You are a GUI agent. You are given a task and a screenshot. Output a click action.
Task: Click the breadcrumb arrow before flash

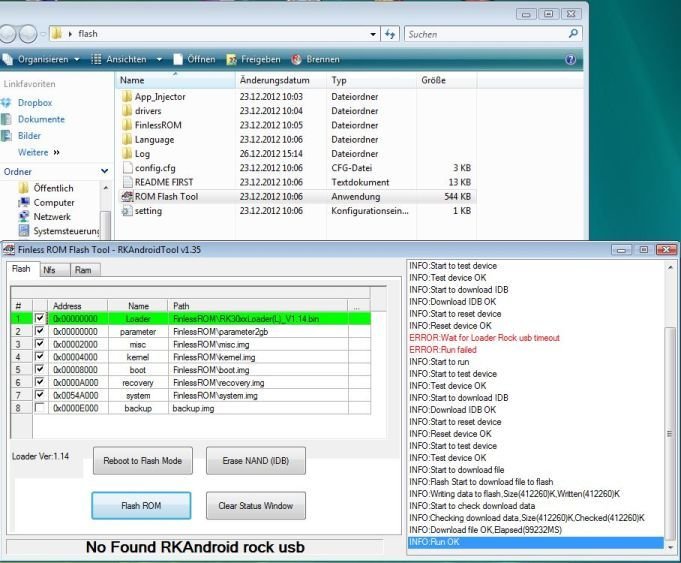[70, 34]
